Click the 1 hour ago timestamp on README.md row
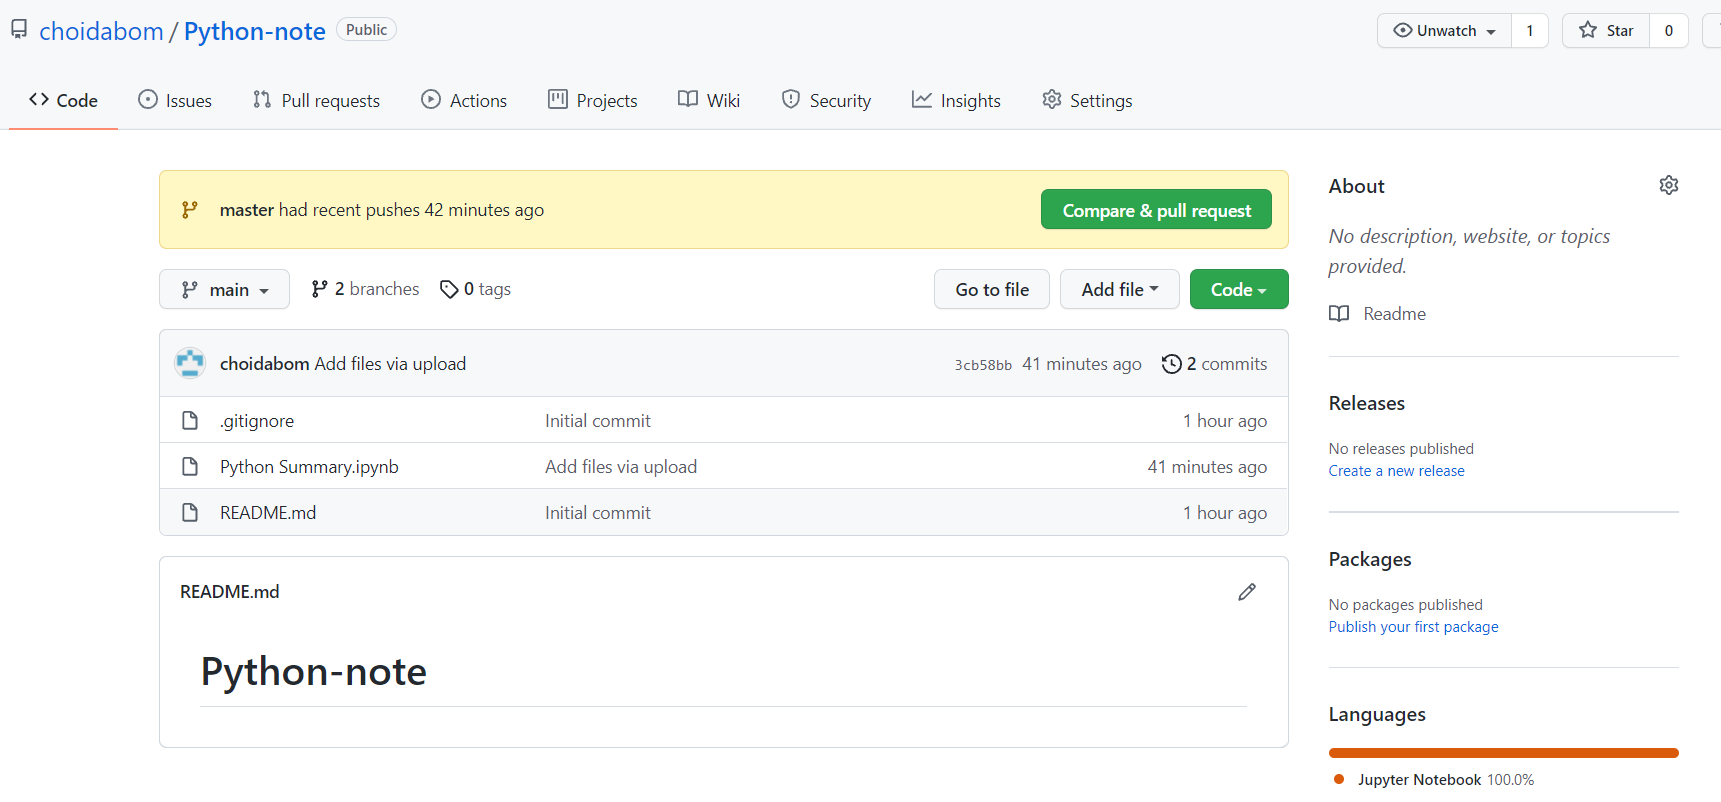 1225,513
